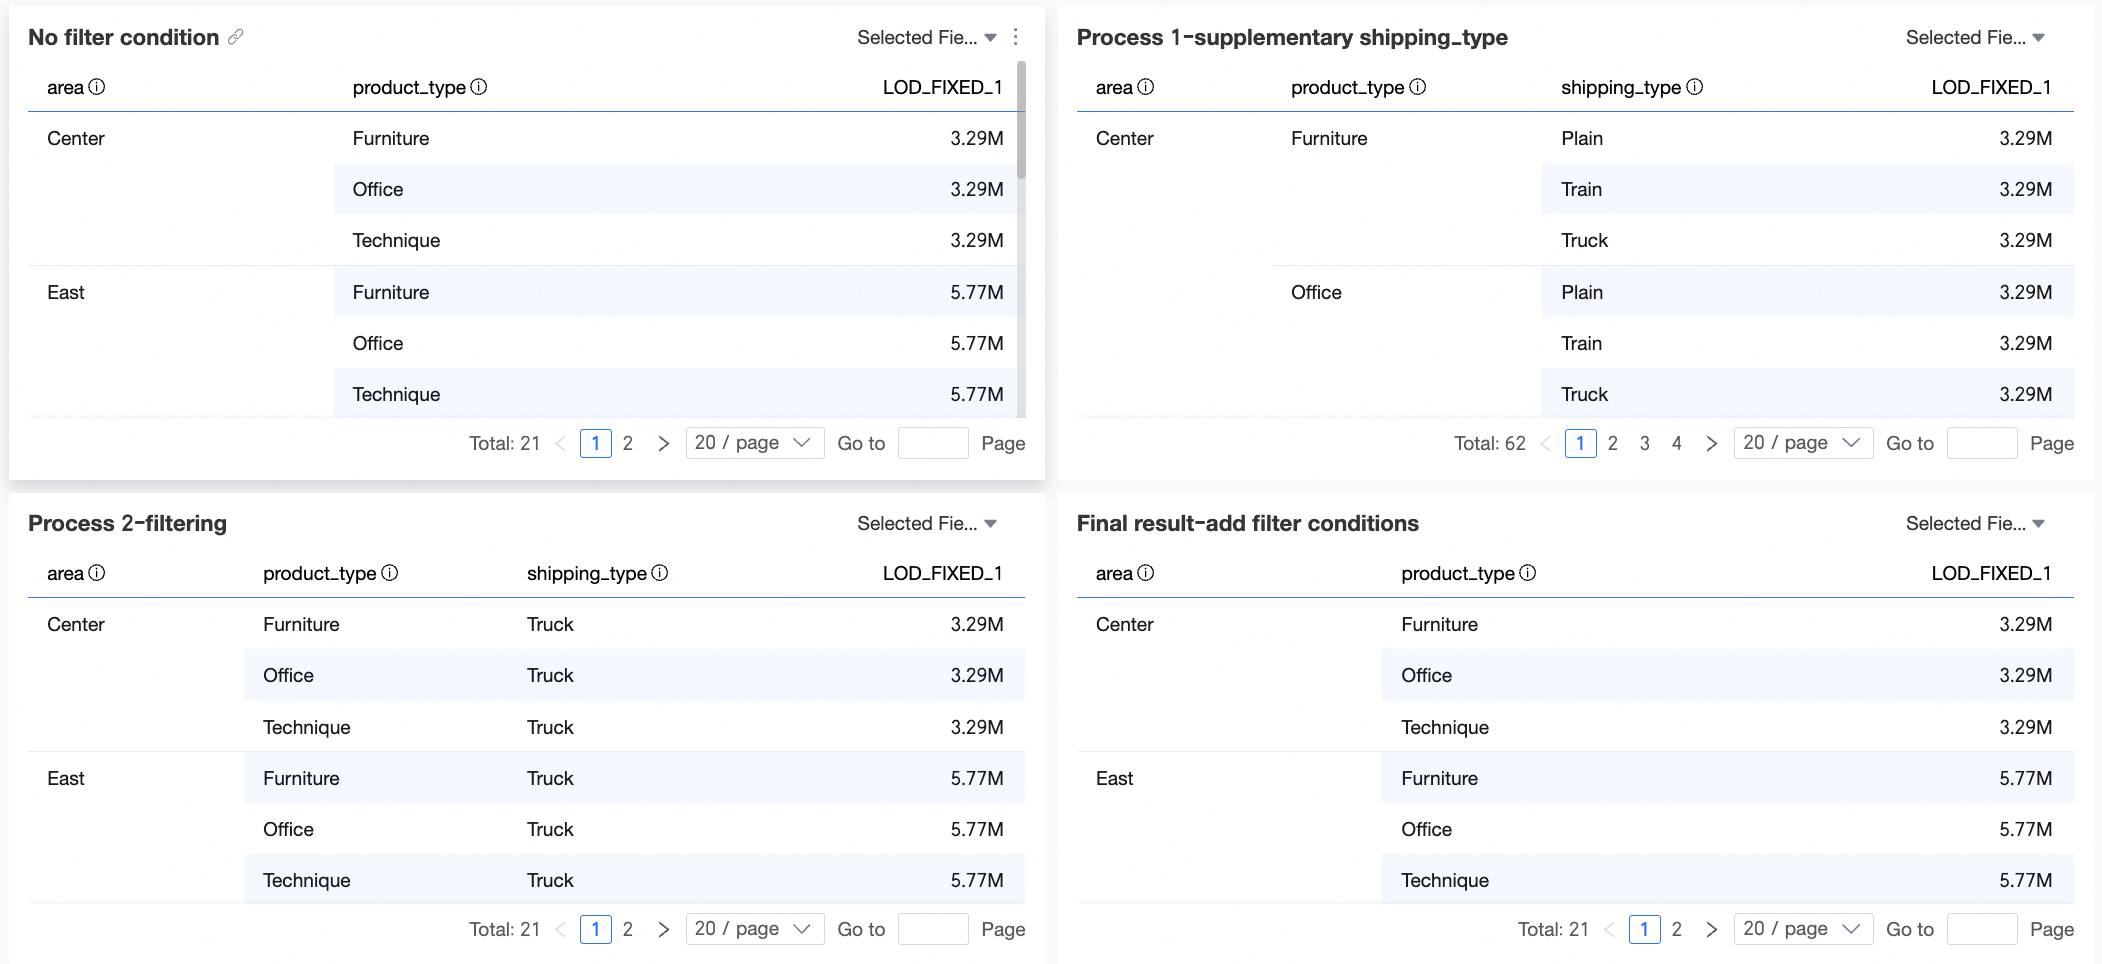Viewport: 2102px width, 964px height.
Task: Go to next page in Process 1 table
Action: [1711, 443]
